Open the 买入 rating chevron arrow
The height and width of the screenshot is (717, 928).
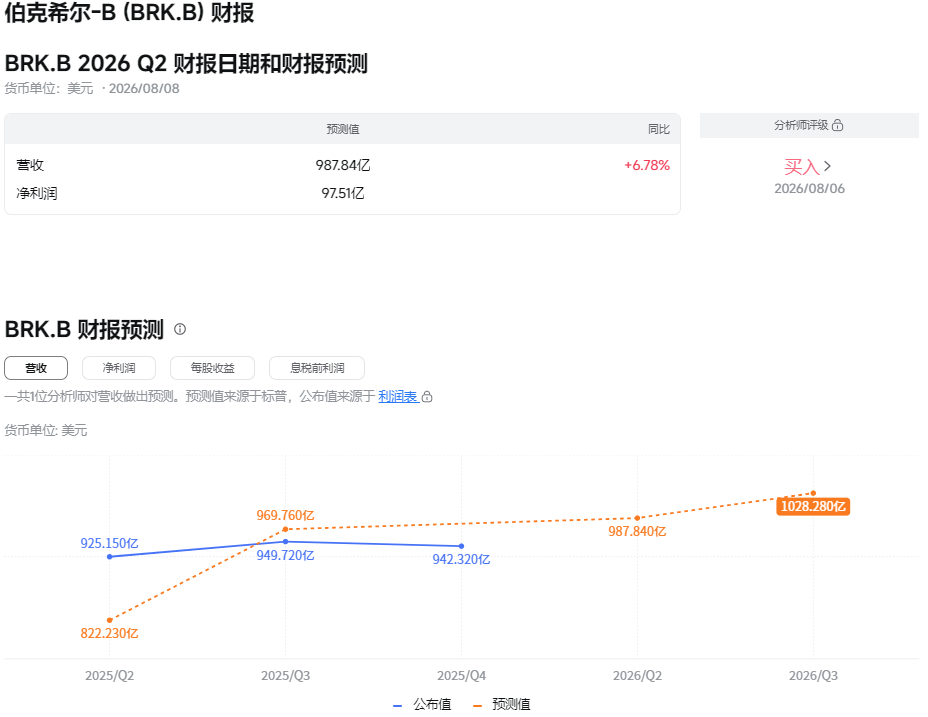(827, 166)
